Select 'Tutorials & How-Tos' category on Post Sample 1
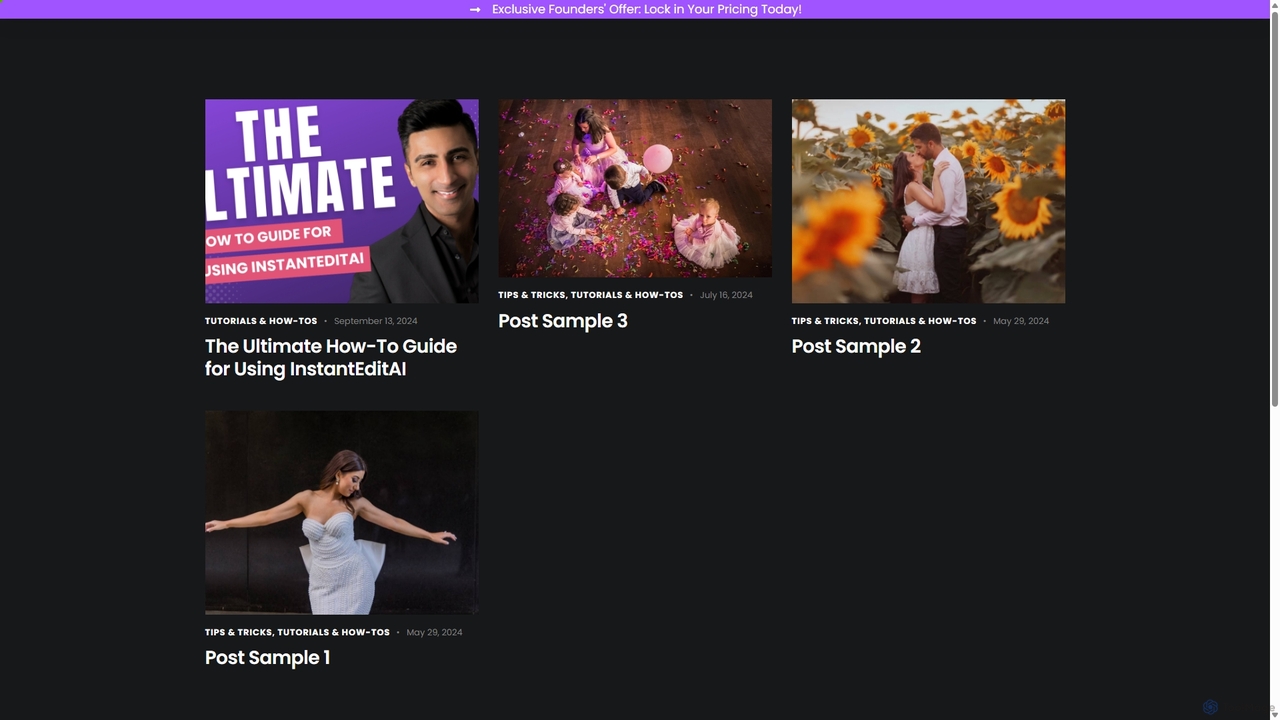Viewport: 1280px width, 720px height. [x=333, y=632]
